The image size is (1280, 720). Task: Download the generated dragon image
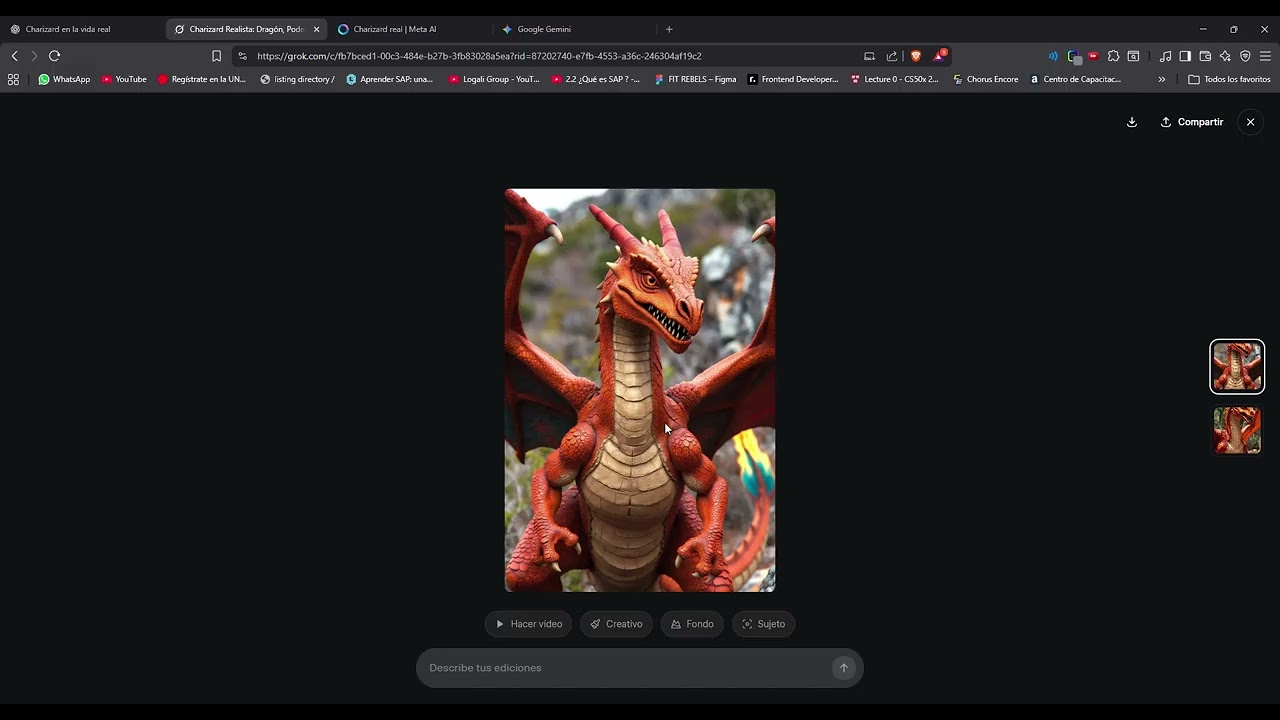pos(1132,122)
